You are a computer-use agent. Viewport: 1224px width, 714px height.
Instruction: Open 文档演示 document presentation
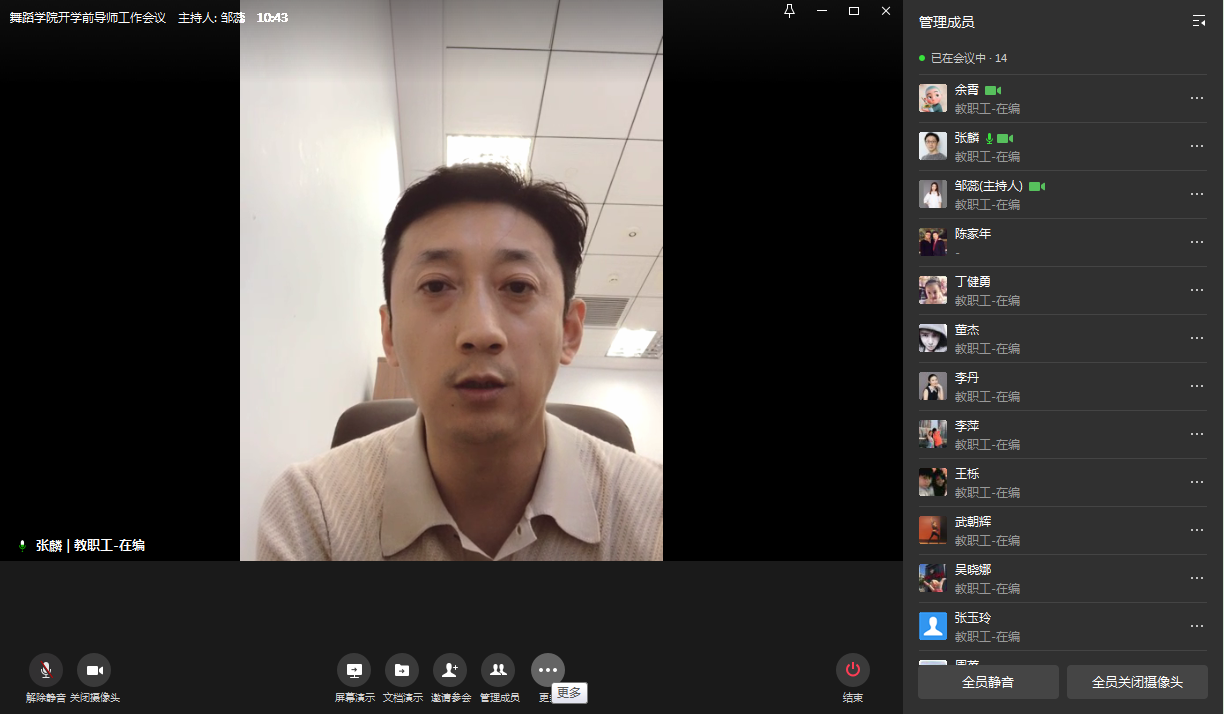(402, 670)
